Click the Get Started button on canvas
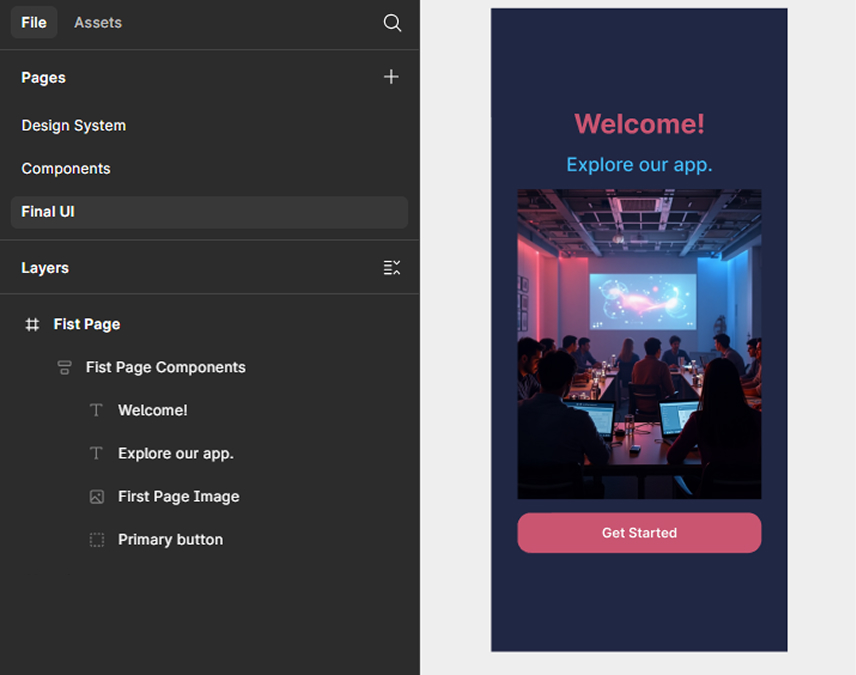Image resolution: width=856 pixels, height=675 pixels. (639, 532)
